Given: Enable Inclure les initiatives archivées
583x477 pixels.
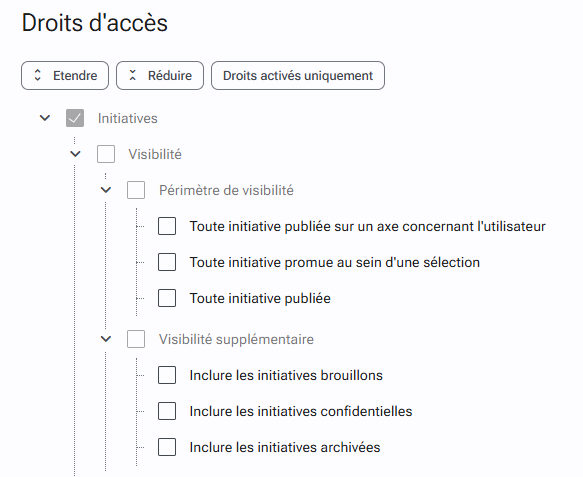Looking at the screenshot, I should pos(167,447).
